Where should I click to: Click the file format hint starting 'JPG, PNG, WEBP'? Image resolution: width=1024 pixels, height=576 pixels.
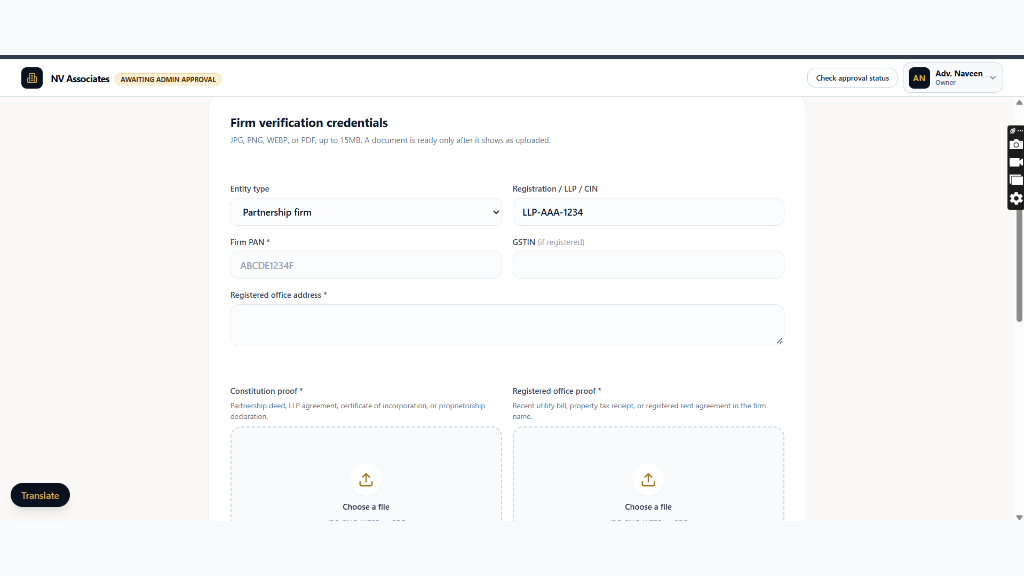point(391,140)
